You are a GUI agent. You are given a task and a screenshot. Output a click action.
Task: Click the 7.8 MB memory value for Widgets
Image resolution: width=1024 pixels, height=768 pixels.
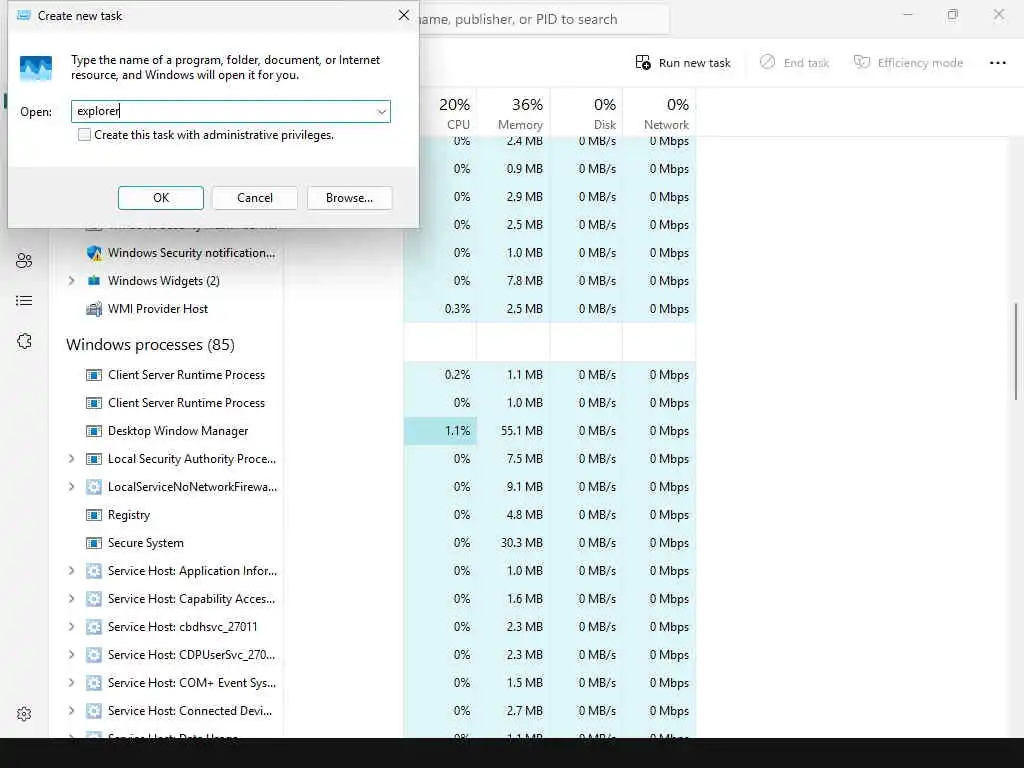click(524, 281)
